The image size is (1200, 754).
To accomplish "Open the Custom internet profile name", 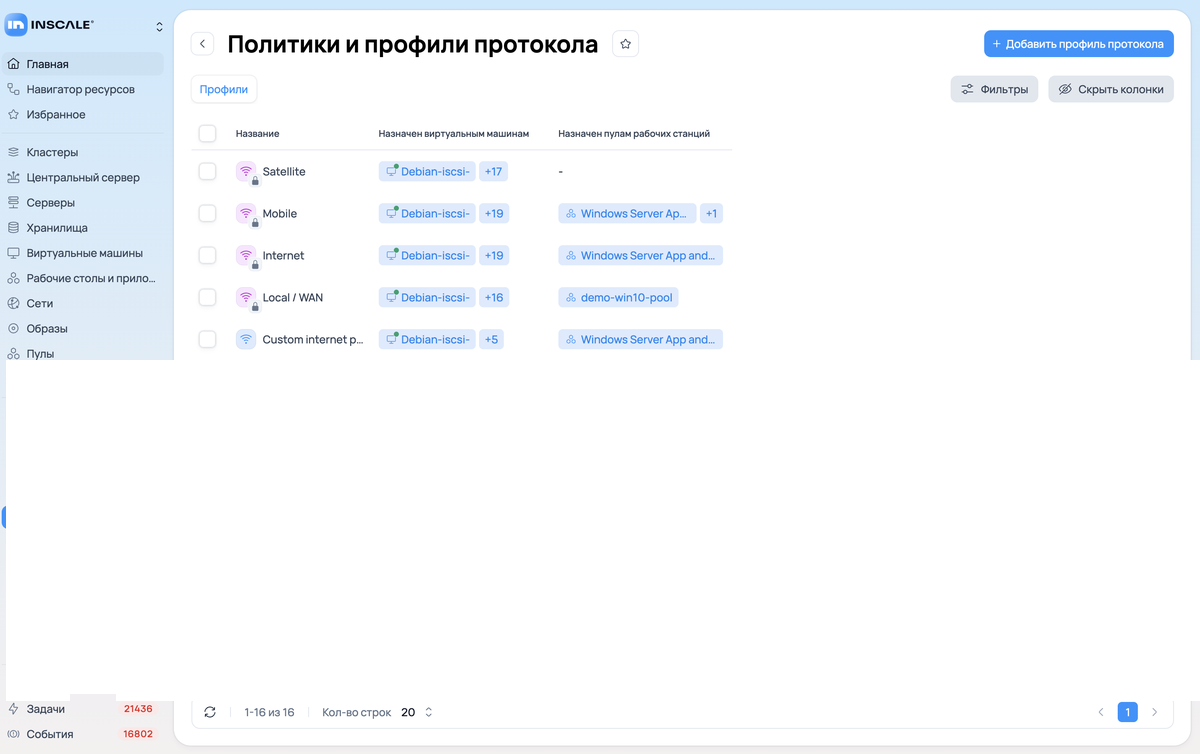I will (x=313, y=340).
